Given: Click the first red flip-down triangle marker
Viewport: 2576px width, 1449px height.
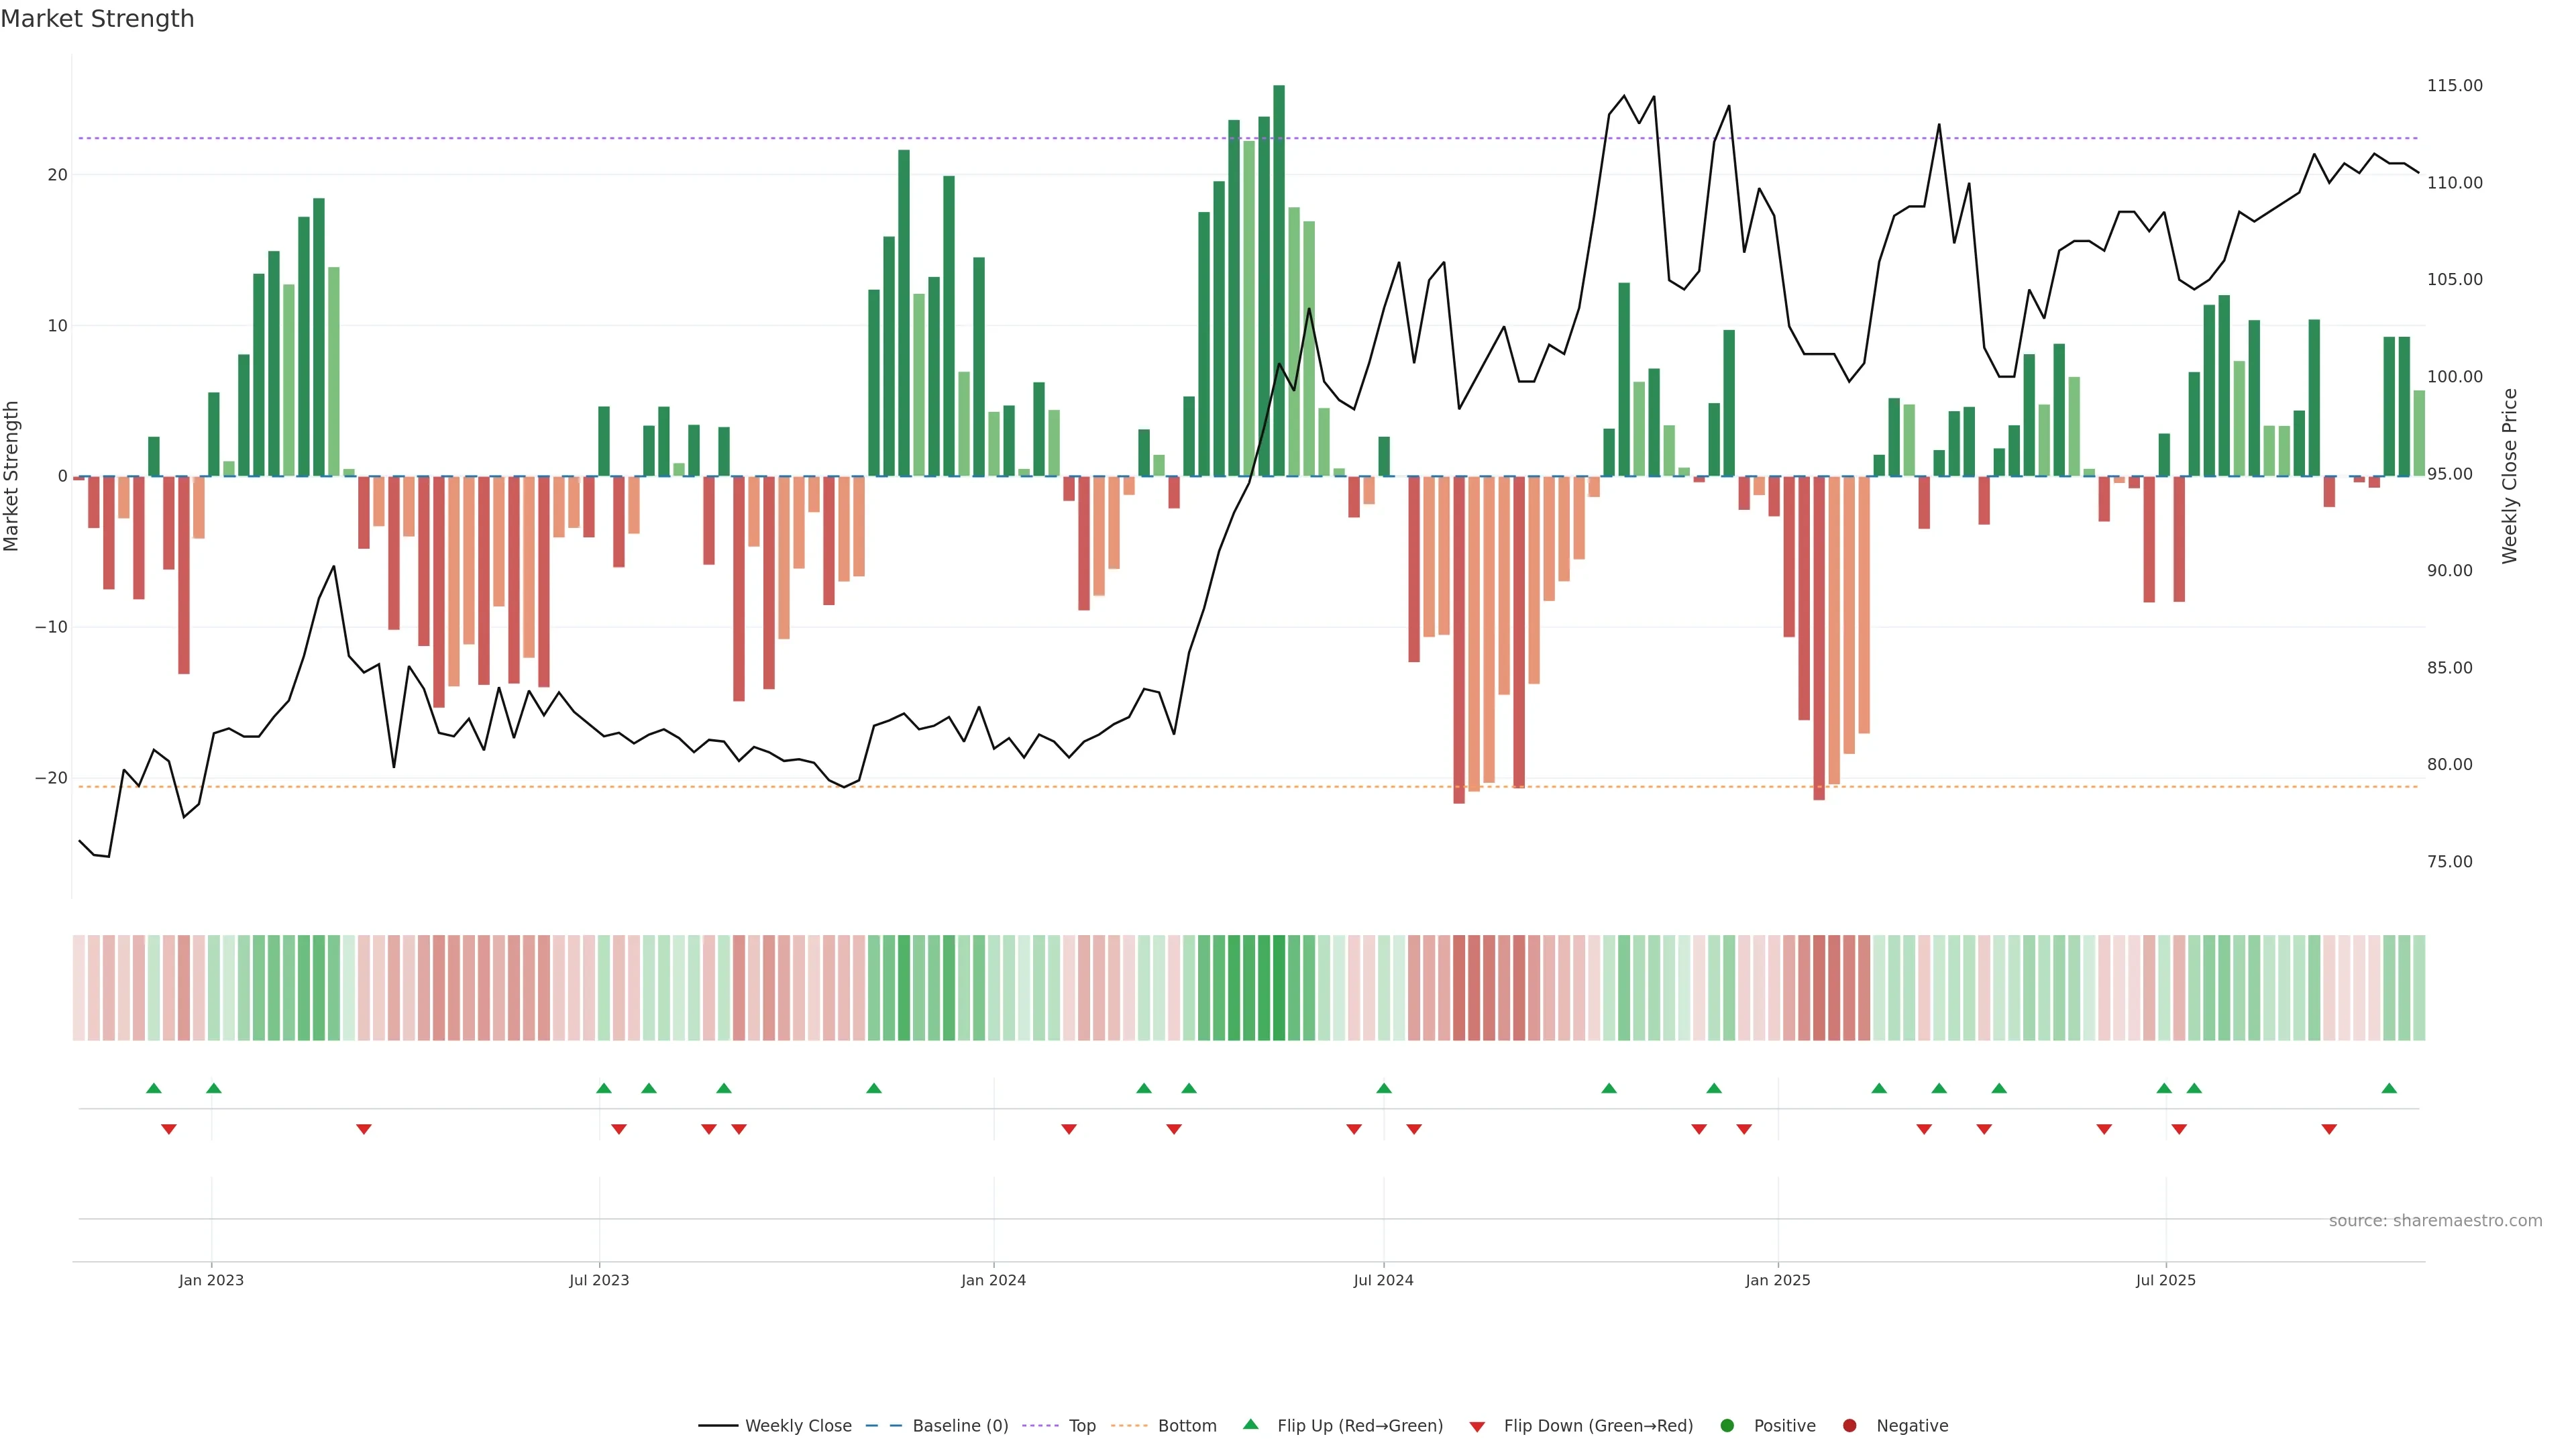Looking at the screenshot, I should pyautogui.click(x=169, y=1129).
